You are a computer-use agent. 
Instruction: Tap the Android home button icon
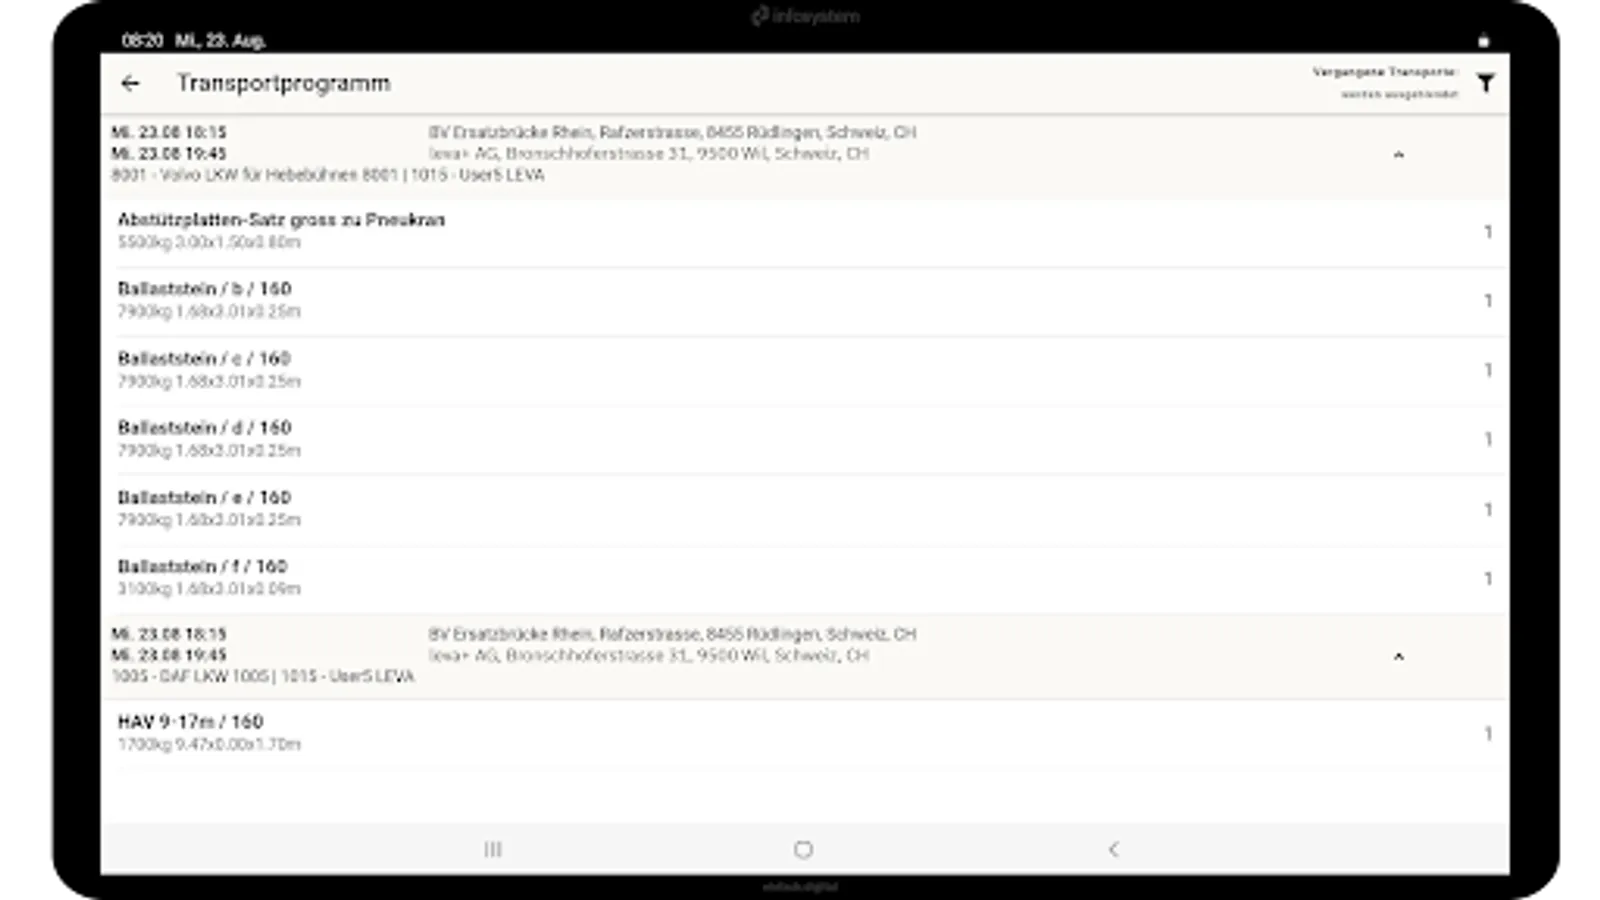click(803, 849)
